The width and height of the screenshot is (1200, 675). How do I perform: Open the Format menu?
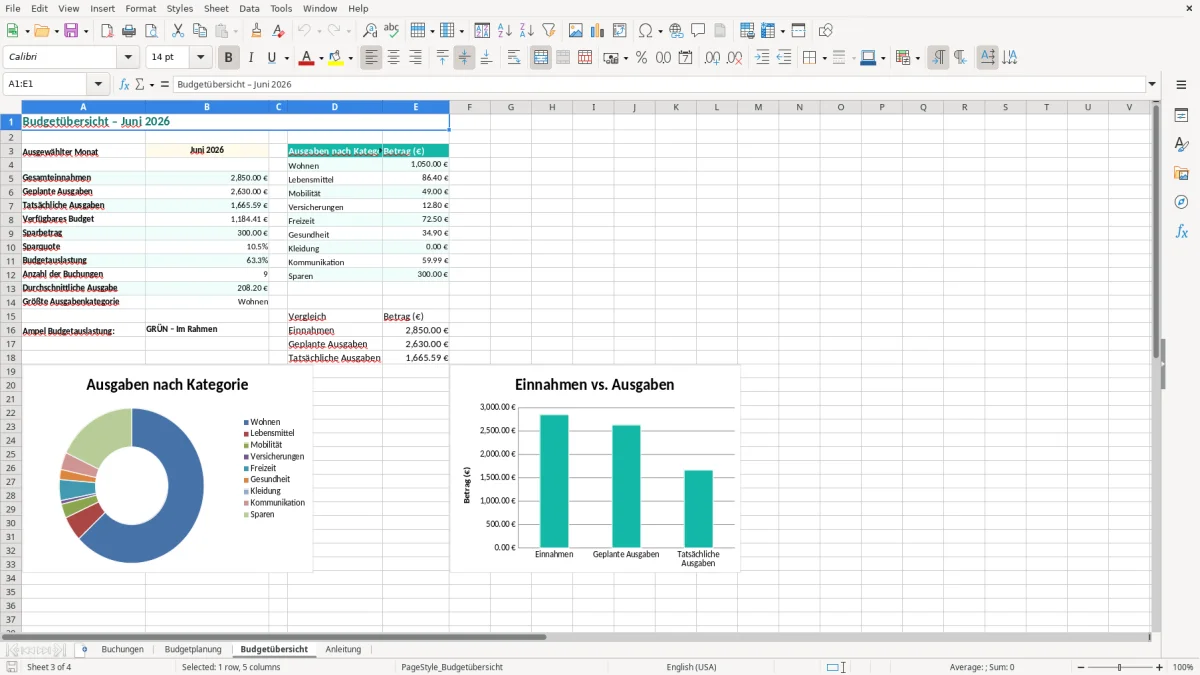(140, 8)
